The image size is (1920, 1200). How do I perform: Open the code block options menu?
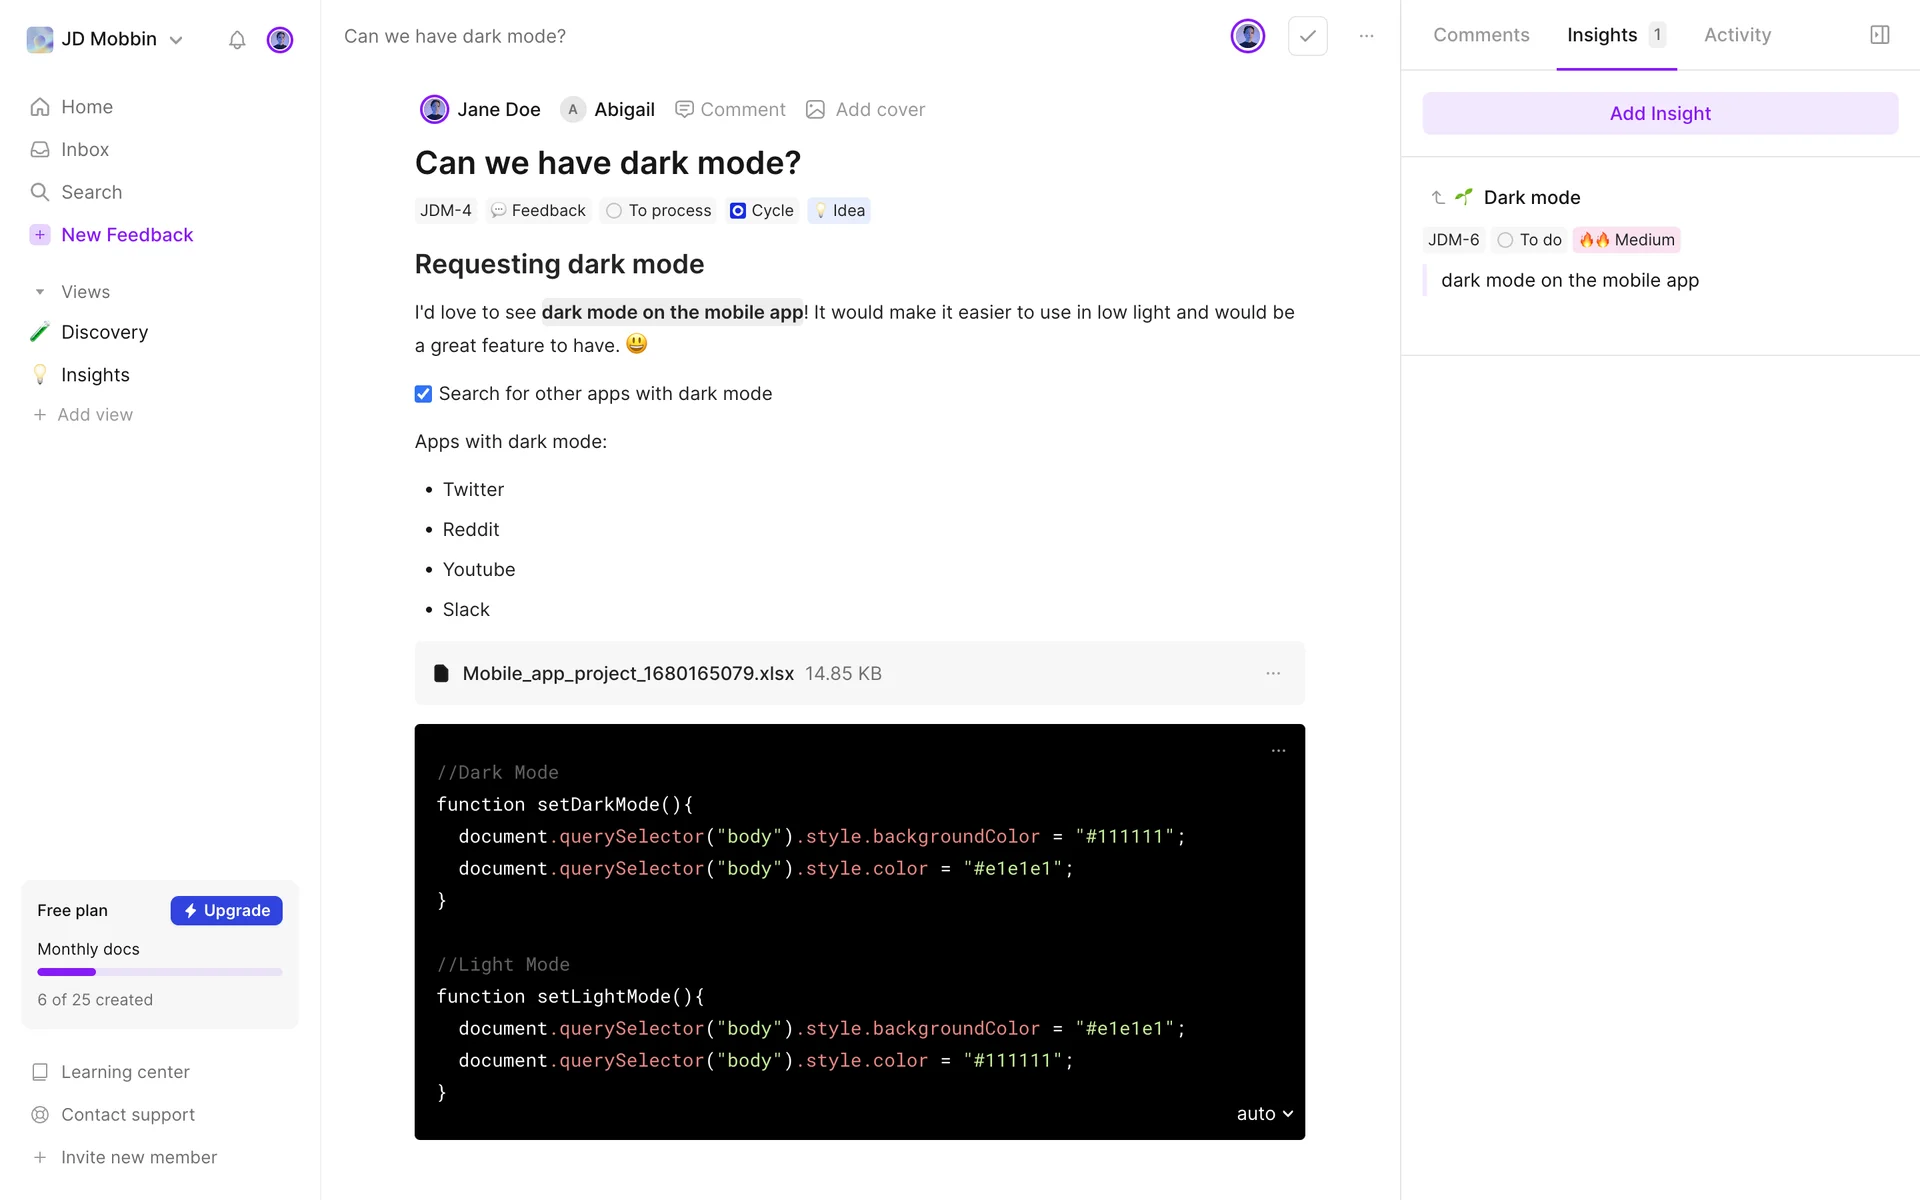click(1278, 750)
